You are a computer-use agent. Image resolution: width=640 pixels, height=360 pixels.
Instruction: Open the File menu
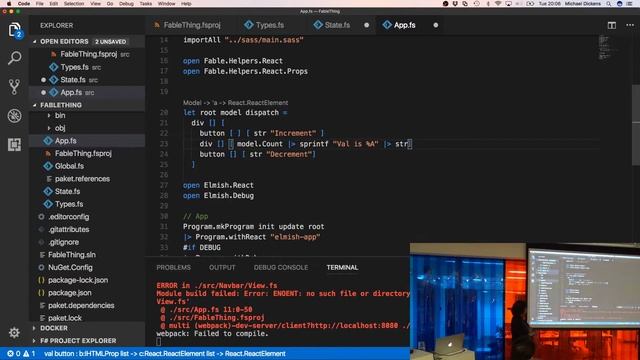pos(39,4)
